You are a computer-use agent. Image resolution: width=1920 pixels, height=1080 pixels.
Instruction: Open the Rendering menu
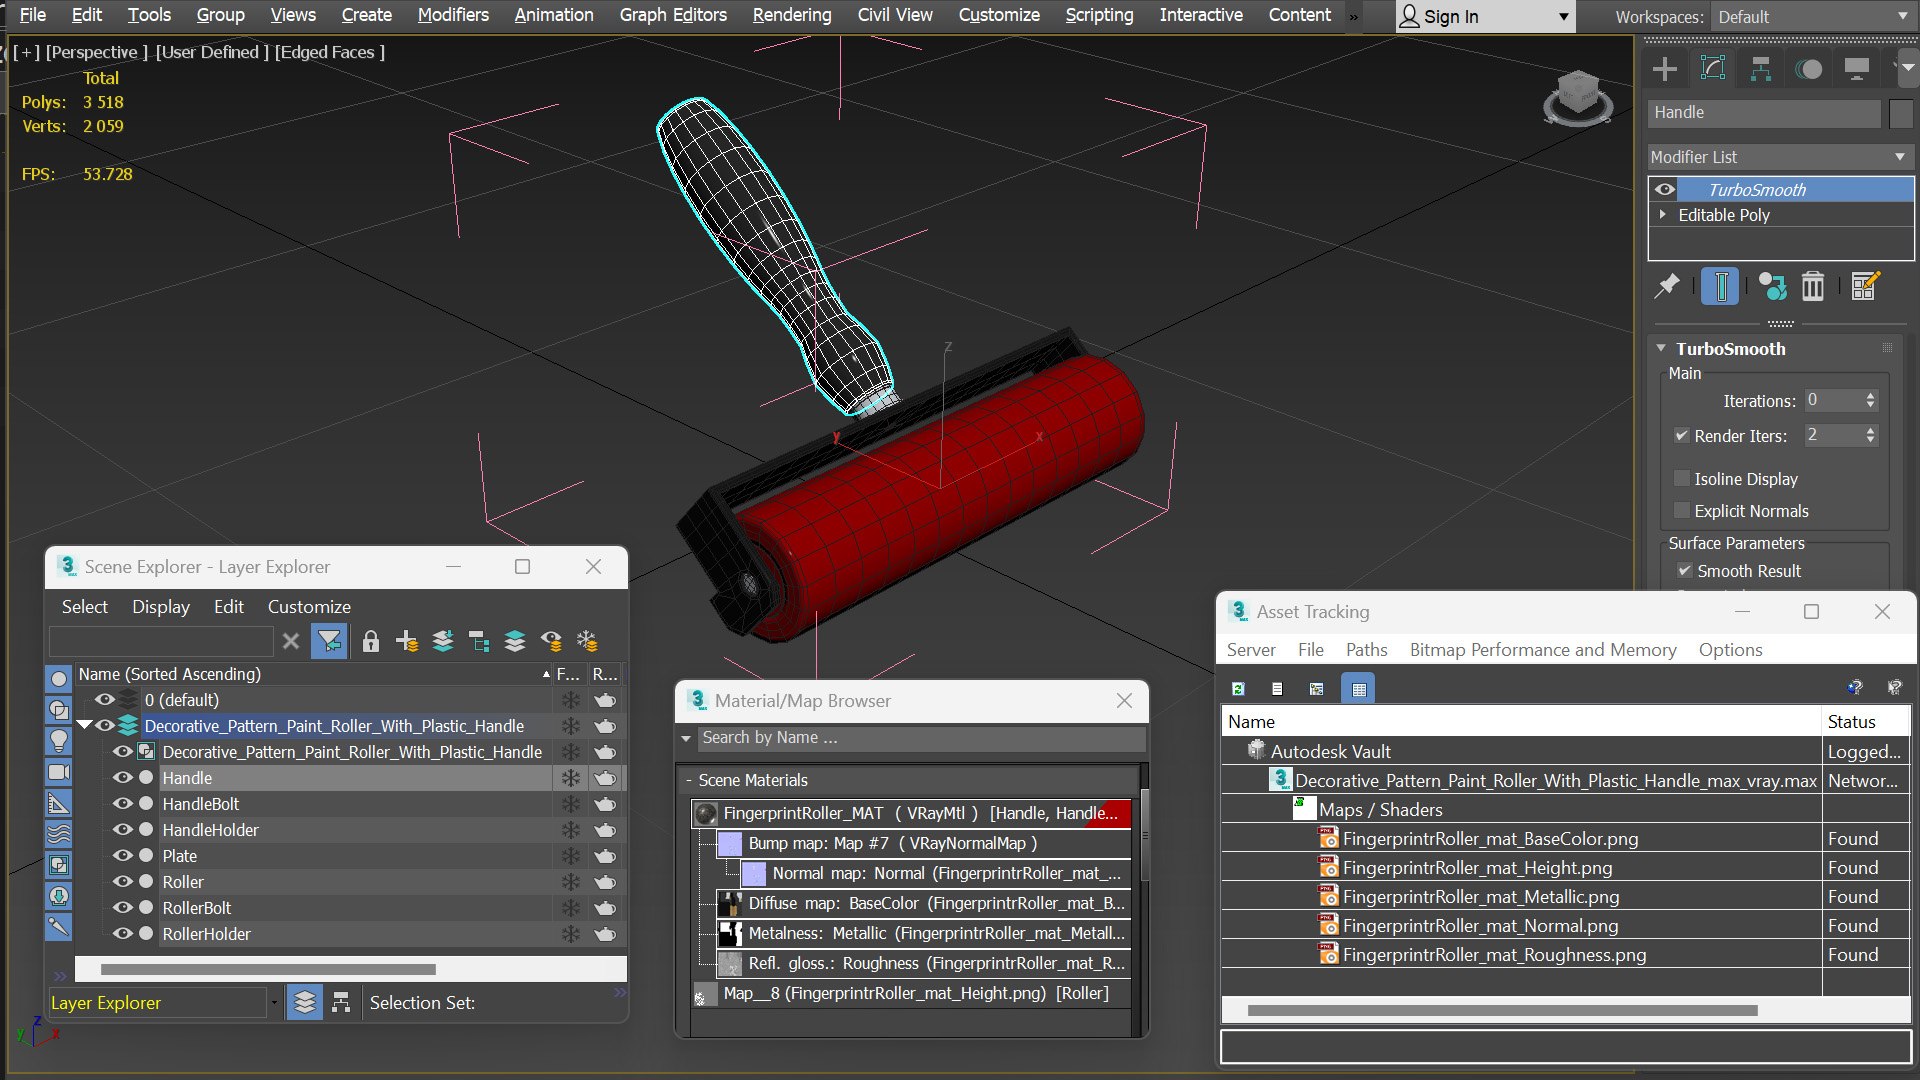[x=792, y=15]
